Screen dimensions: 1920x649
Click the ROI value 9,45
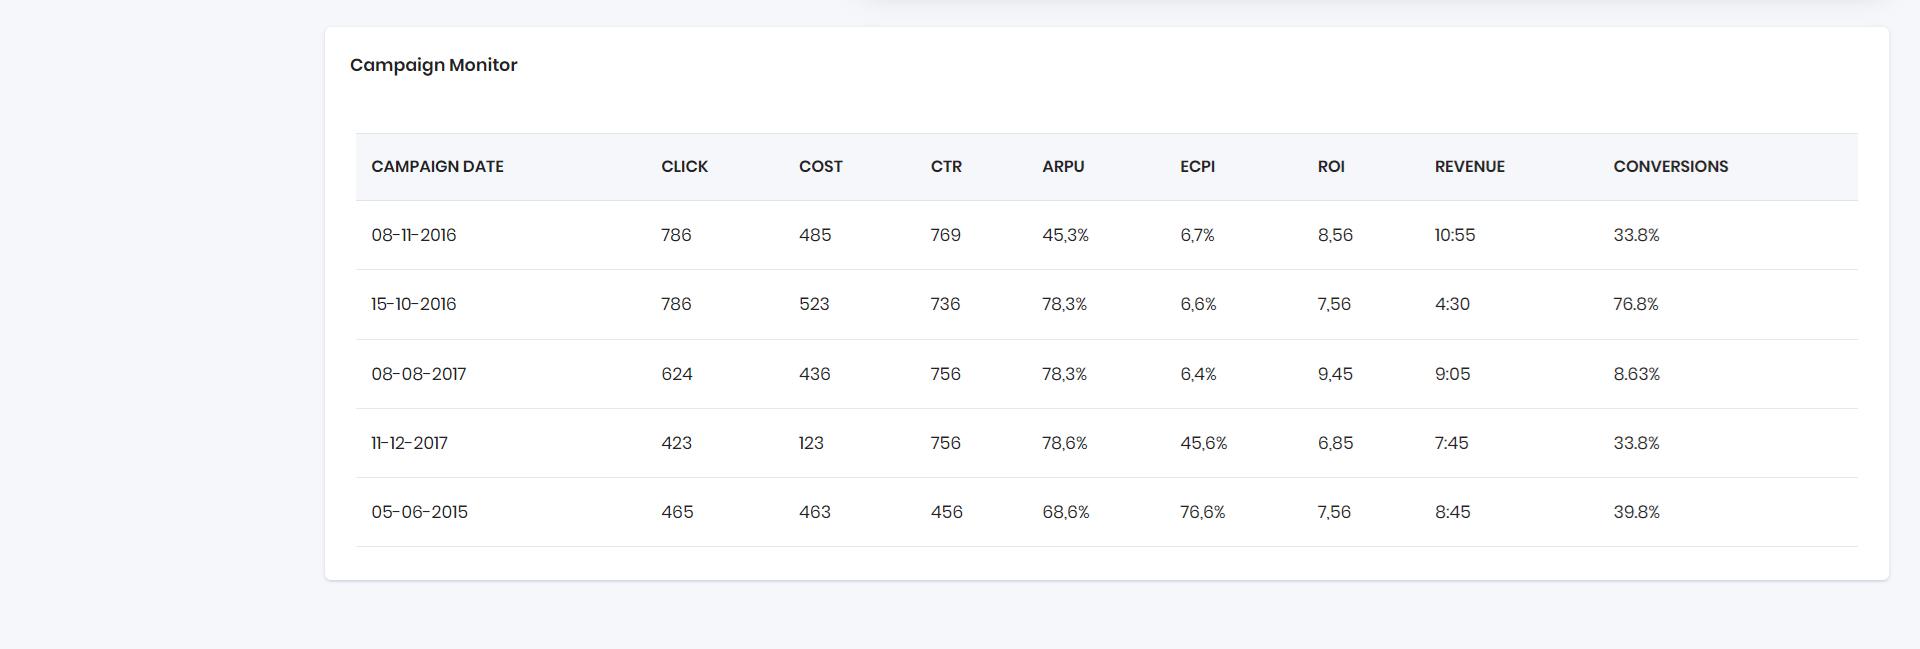click(x=1334, y=373)
